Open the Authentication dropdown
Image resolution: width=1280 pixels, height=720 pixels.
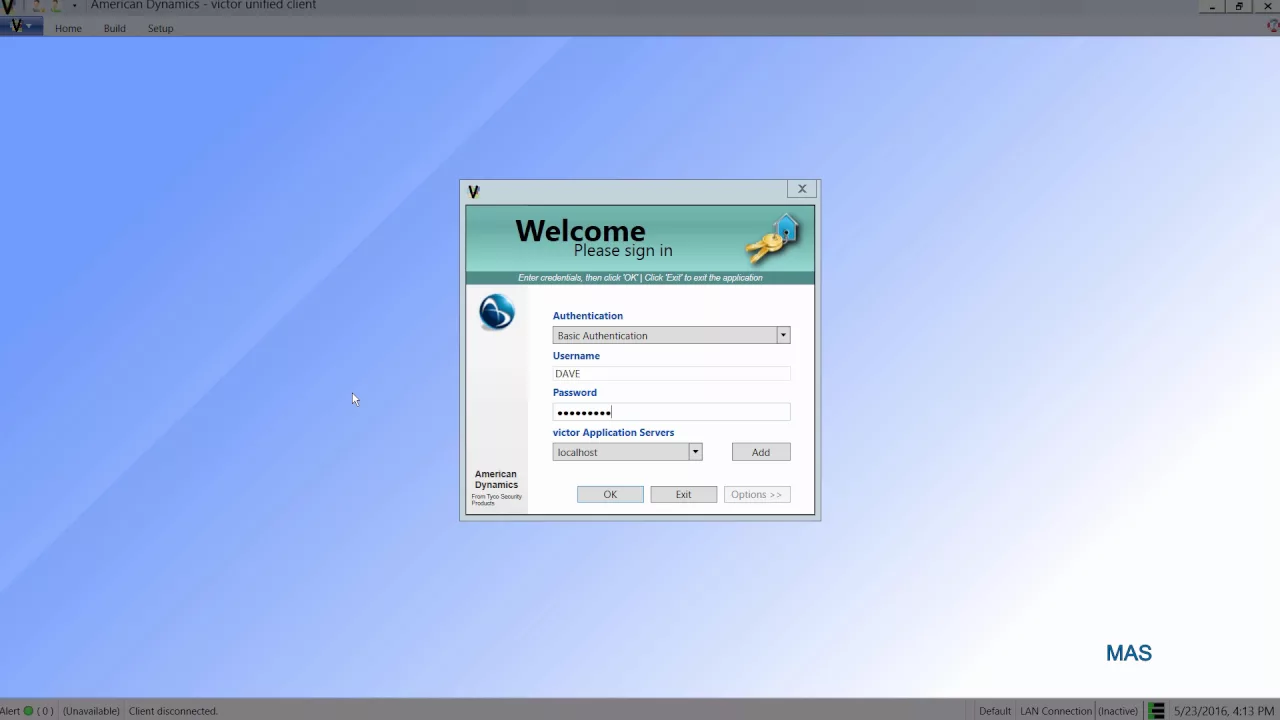point(671,336)
